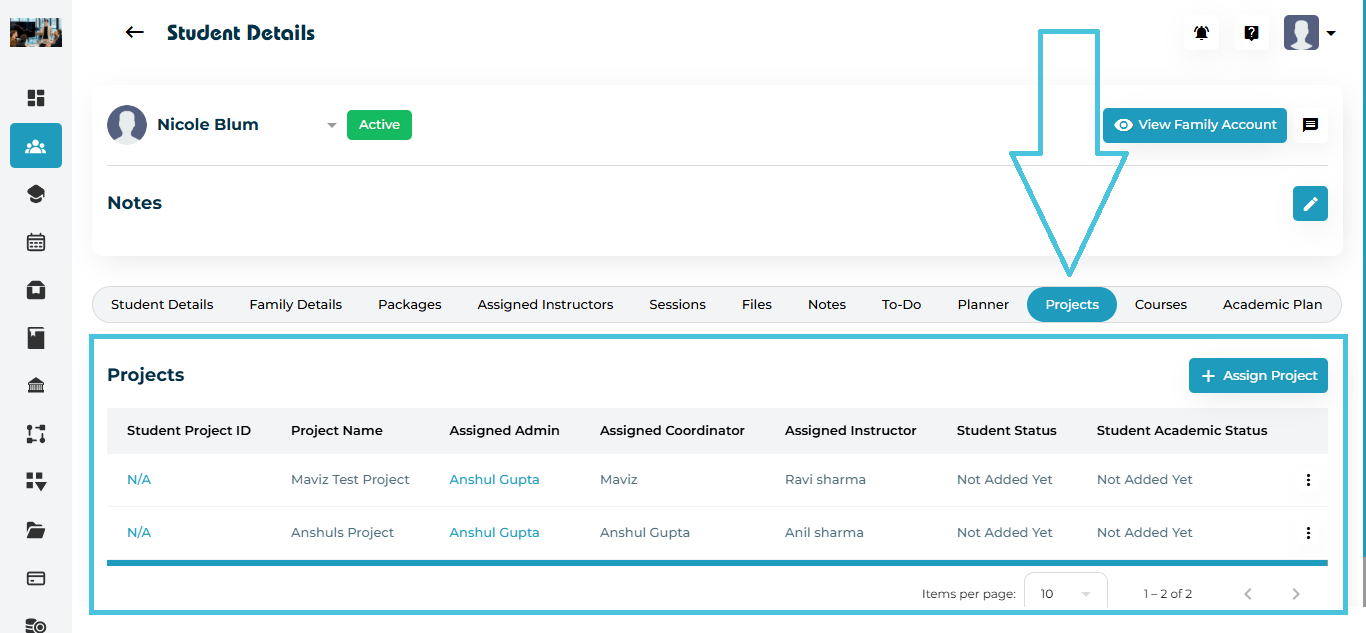Switch to the Courses tab
The width and height of the screenshot is (1366, 633).
tap(1160, 305)
